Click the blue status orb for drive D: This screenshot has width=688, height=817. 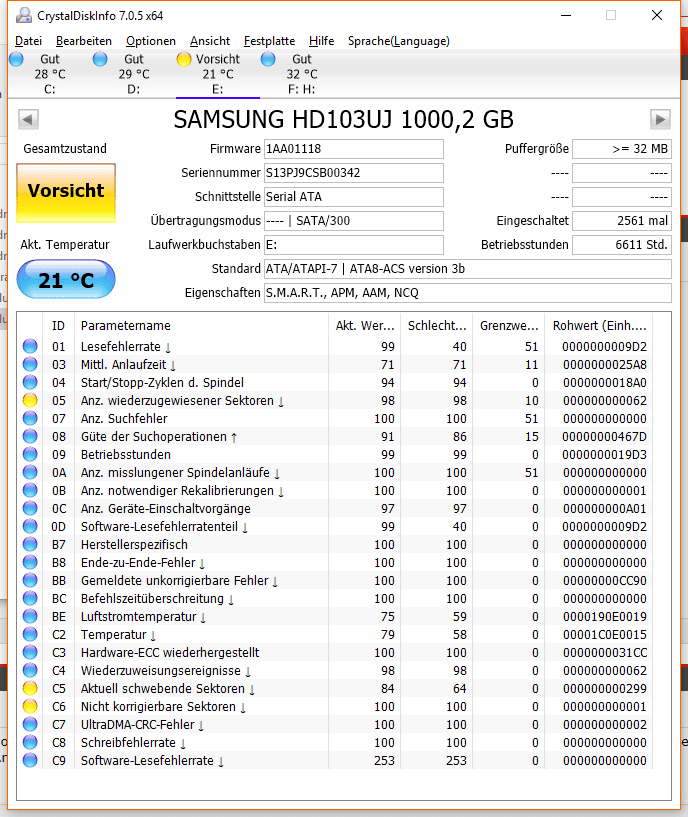[x=100, y=59]
